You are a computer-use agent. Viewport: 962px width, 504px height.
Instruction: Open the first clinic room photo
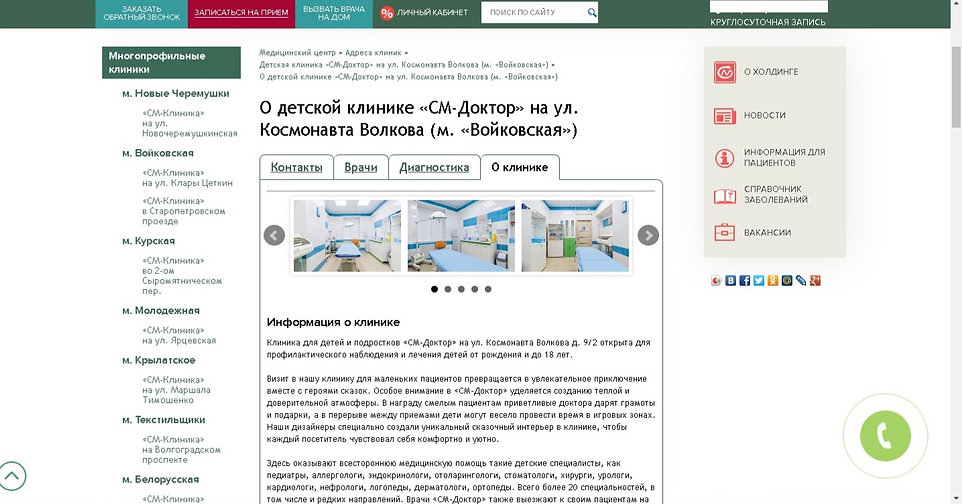pos(347,236)
